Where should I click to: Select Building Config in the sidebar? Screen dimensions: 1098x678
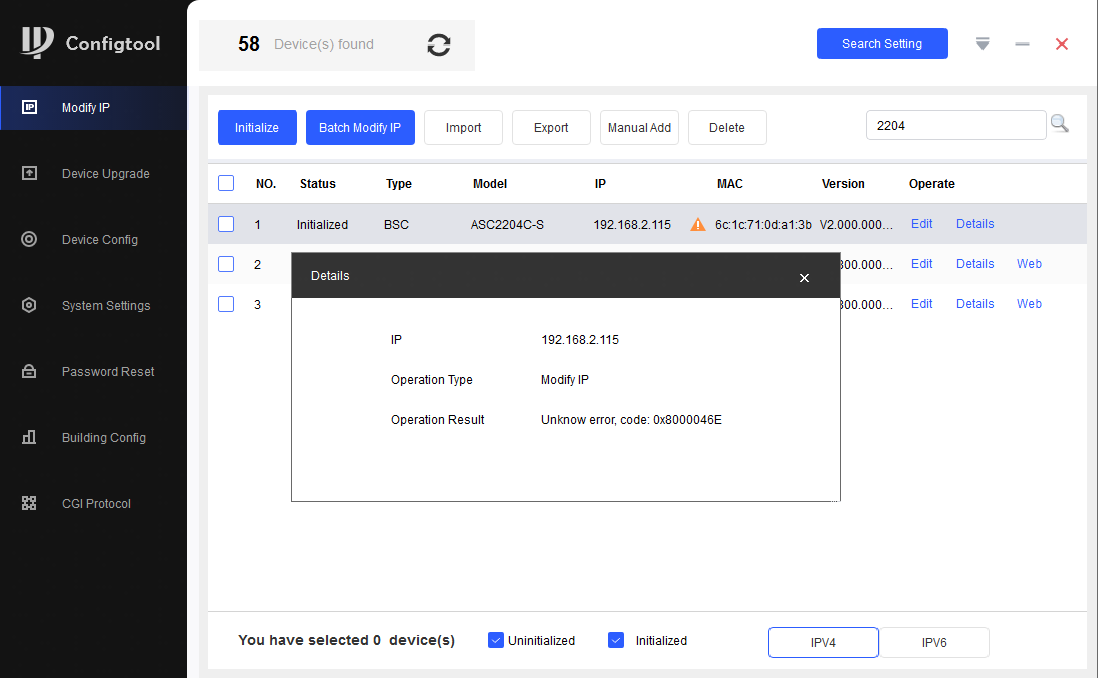[103, 438]
